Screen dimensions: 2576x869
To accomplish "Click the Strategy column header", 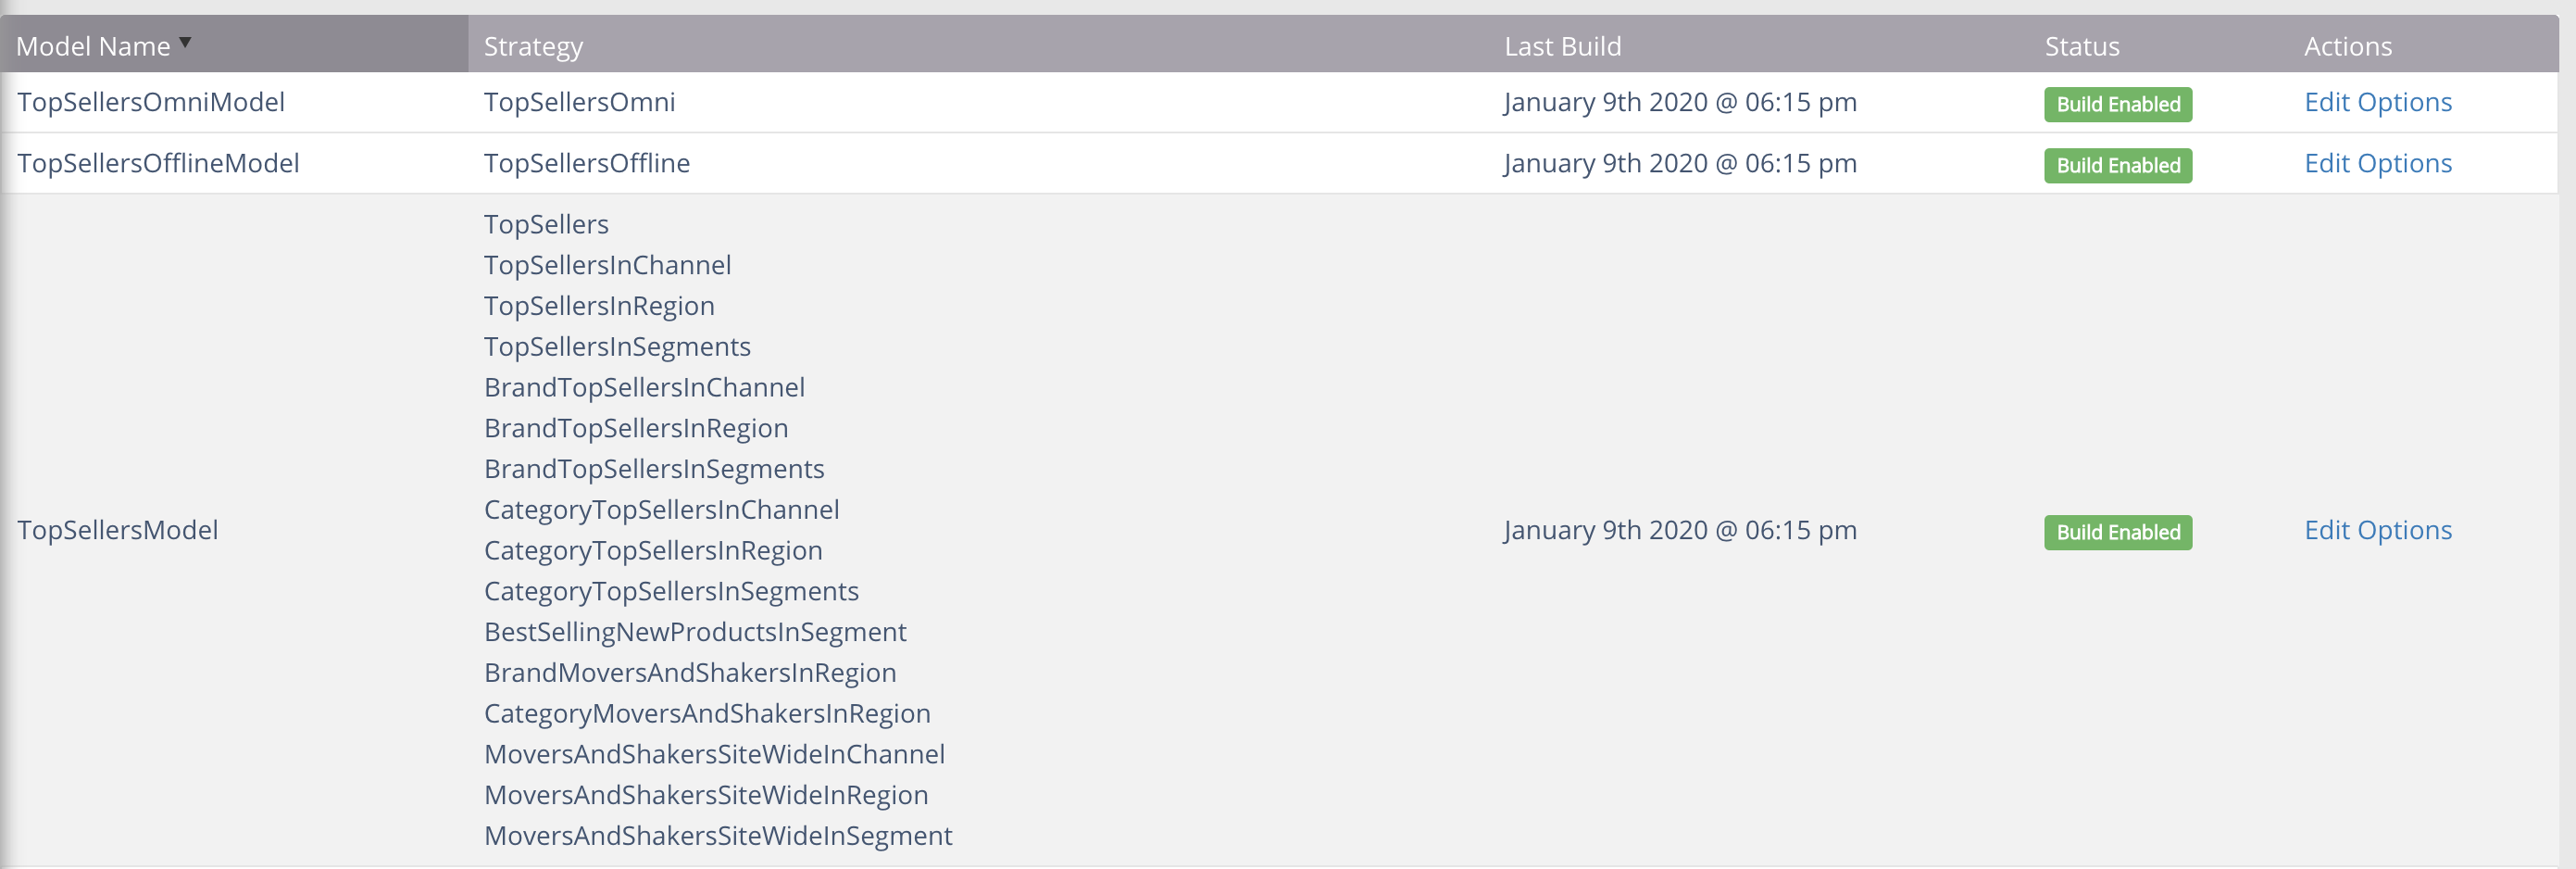I will [x=533, y=46].
